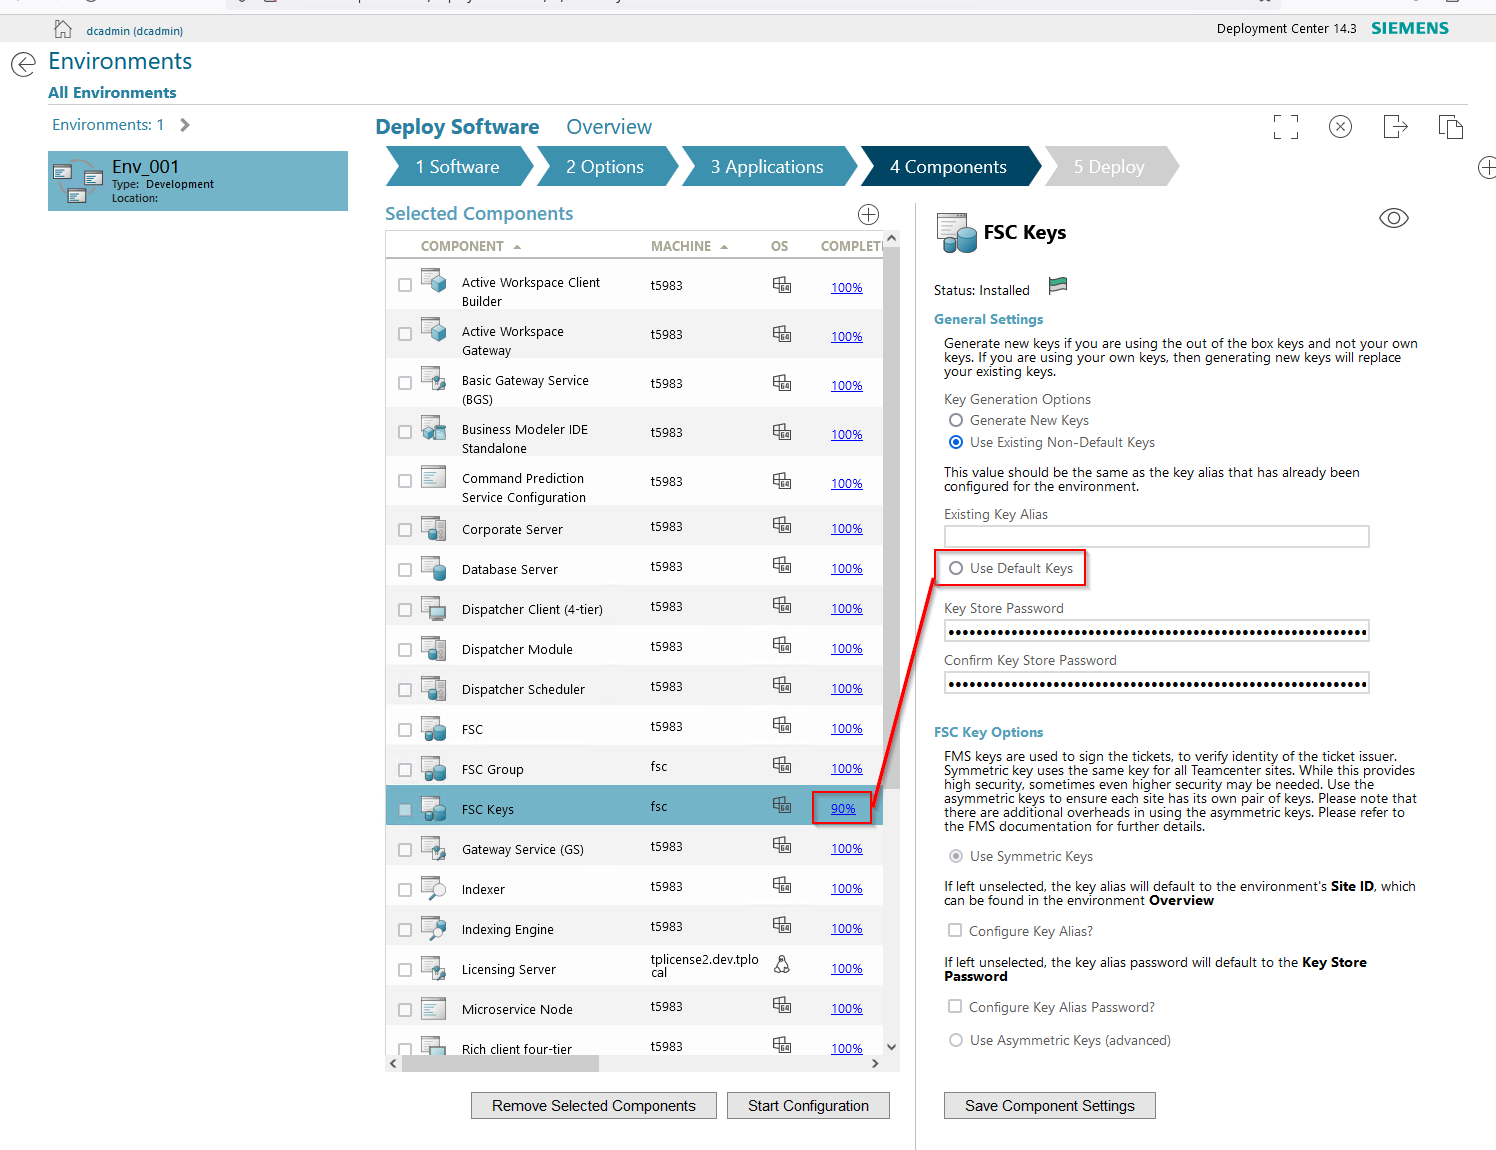Click Remove Selected Components button
The height and width of the screenshot is (1150, 1496).
[594, 1106]
